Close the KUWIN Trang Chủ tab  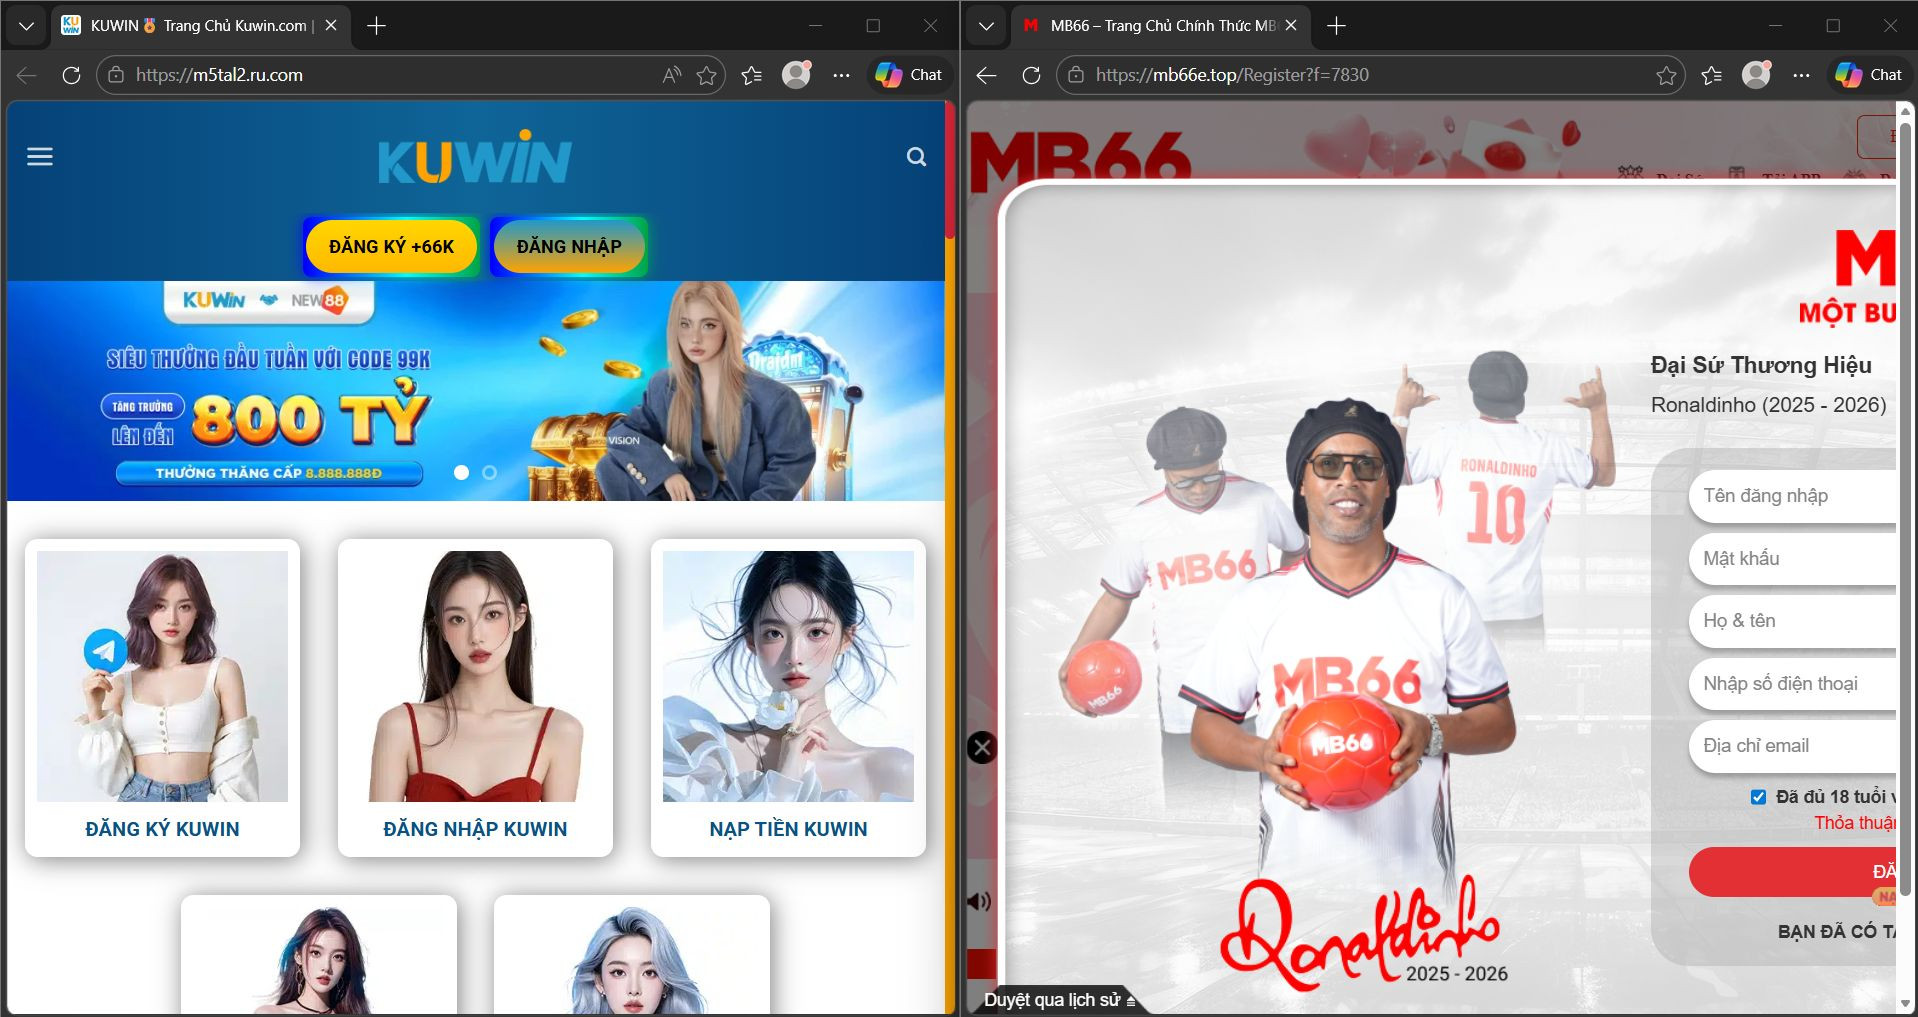point(331,26)
